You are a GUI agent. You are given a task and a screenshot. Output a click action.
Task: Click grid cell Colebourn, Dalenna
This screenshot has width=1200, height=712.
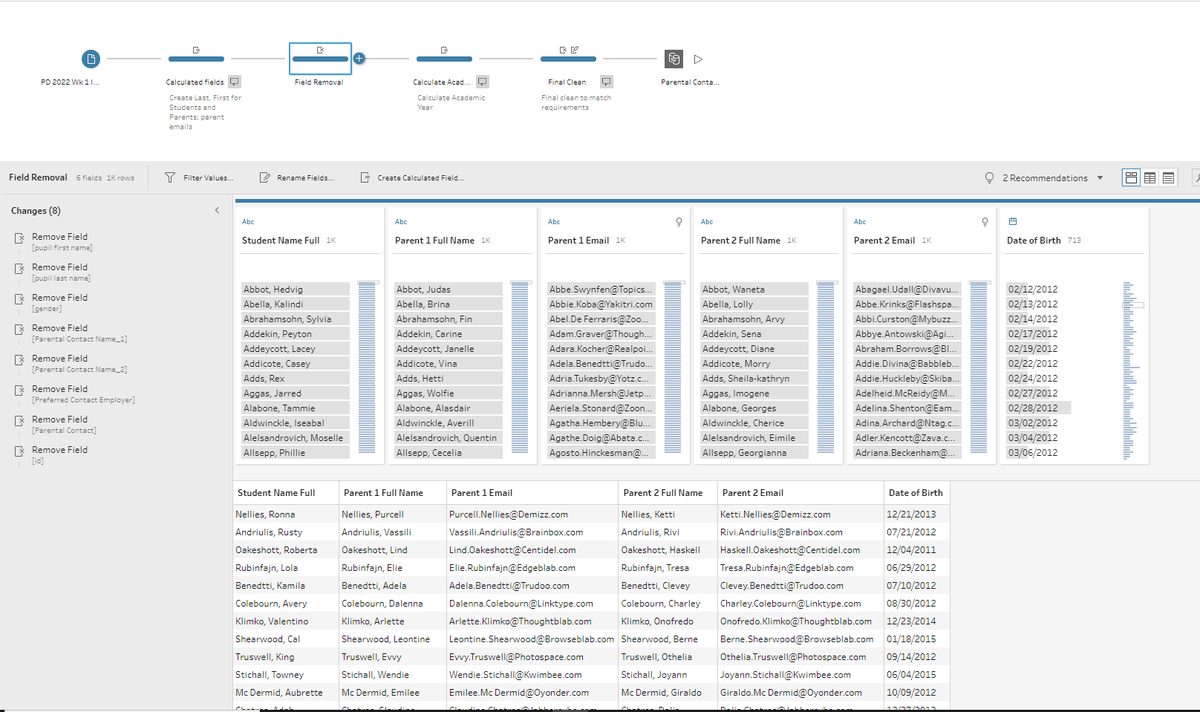pos(392,604)
